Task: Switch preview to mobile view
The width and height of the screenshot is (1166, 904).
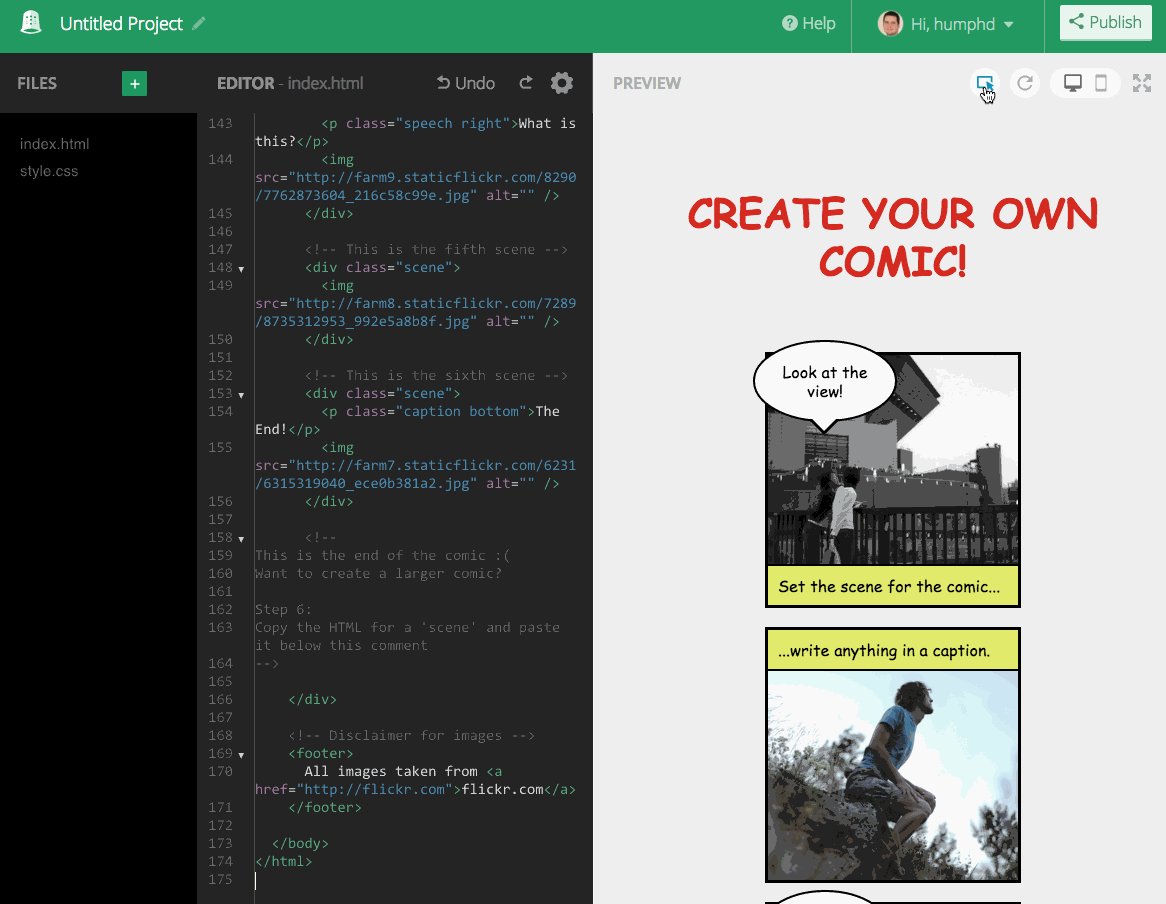Action: pos(1098,84)
